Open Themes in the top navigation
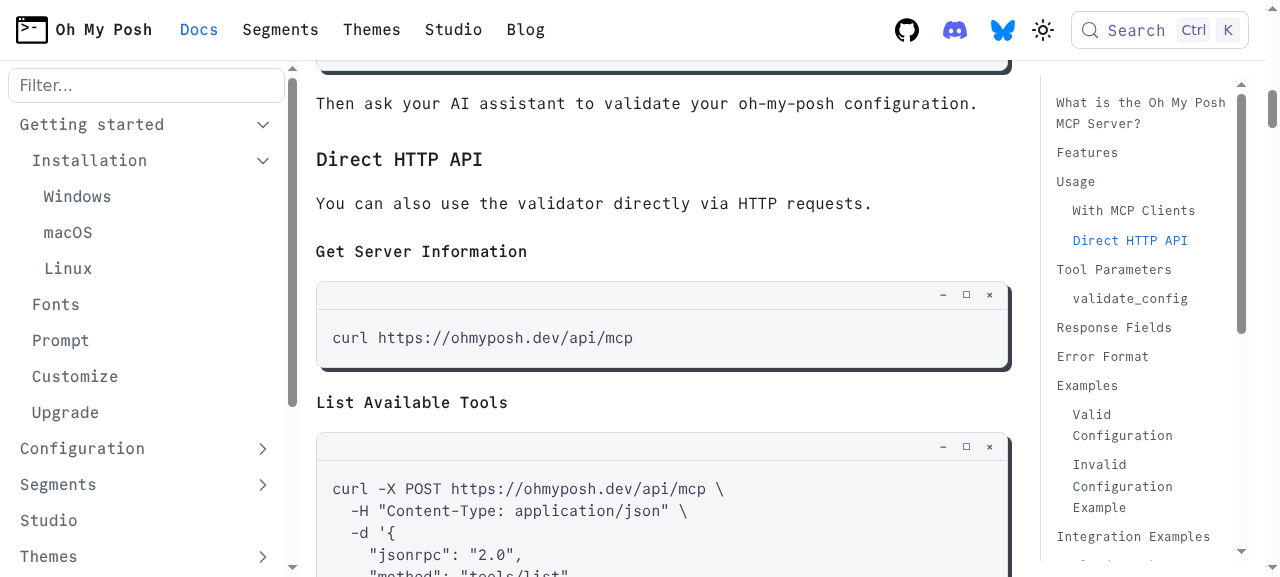Image resolution: width=1280 pixels, height=577 pixels. pyautogui.click(x=372, y=30)
